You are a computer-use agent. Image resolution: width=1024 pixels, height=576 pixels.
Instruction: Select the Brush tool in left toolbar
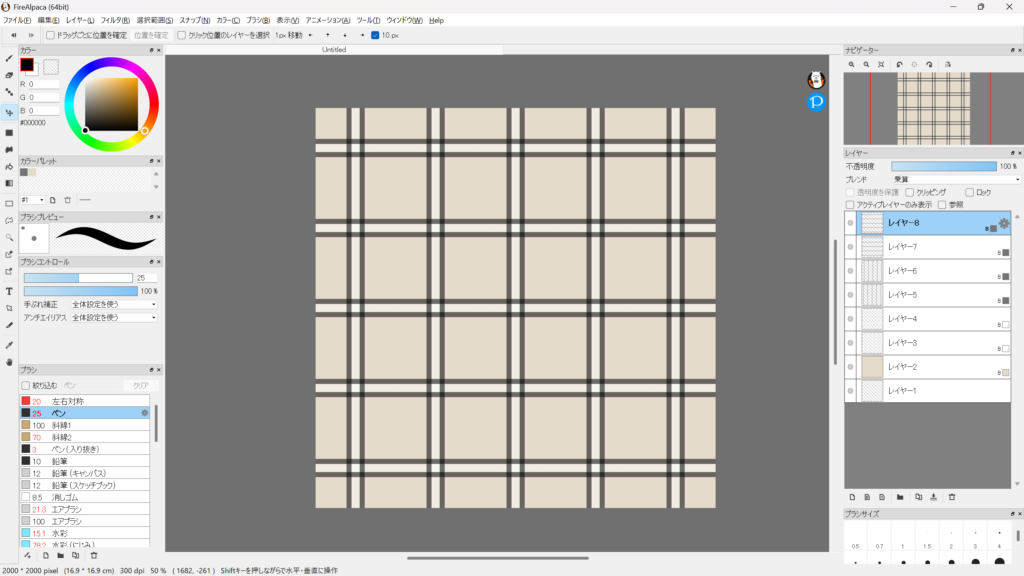[9, 58]
